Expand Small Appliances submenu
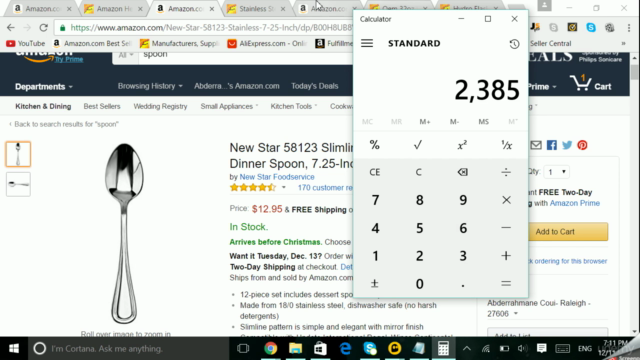The width and height of the screenshot is (640, 360). click(x=229, y=107)
